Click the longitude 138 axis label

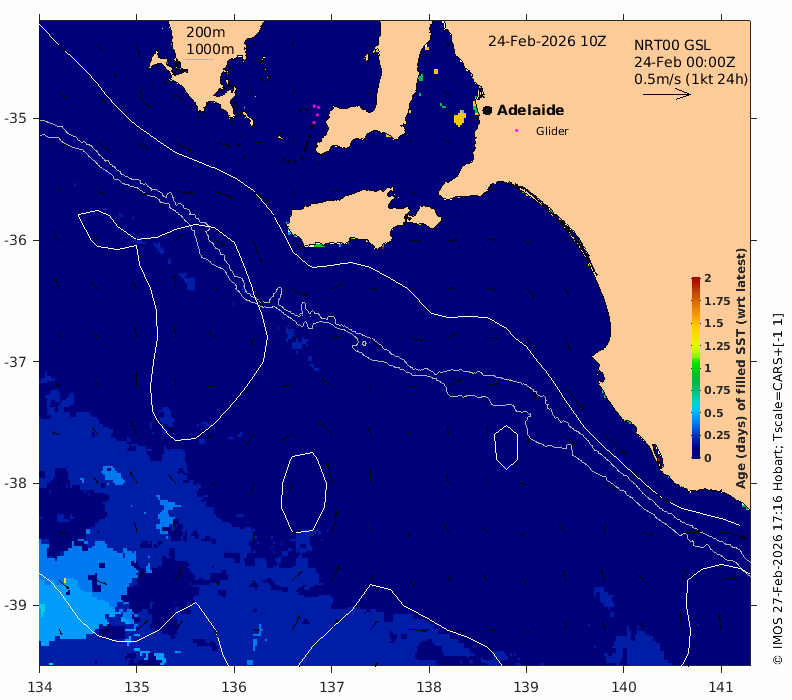coord(429,687)
